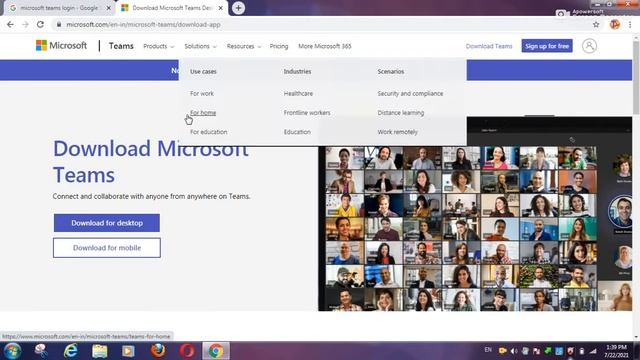
Task: Click the Chrome profile avatar in the toolbar
Action: 615,24
